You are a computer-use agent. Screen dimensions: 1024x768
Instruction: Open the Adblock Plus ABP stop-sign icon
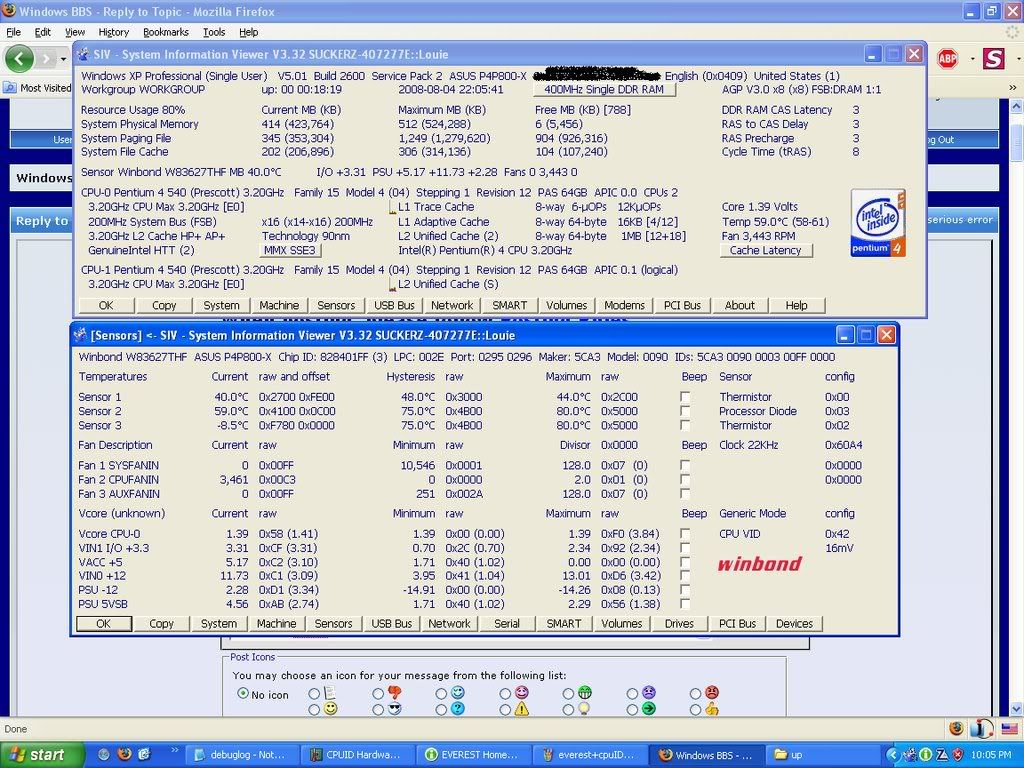point(947,59)
